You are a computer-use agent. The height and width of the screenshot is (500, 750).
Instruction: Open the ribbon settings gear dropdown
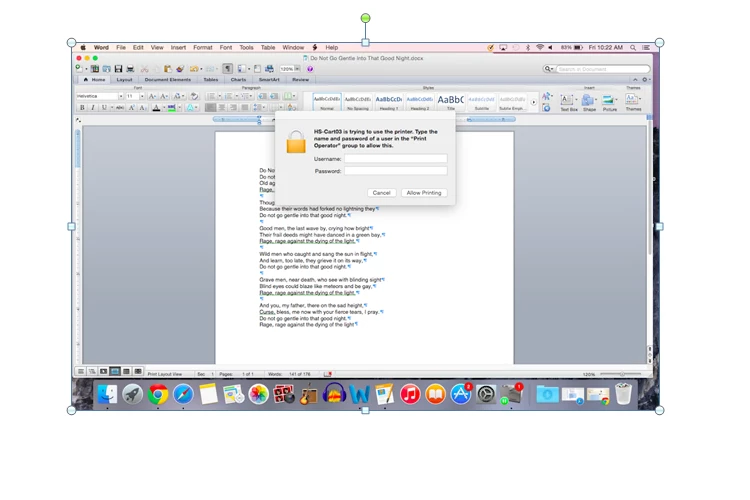(x=645, y=80)
